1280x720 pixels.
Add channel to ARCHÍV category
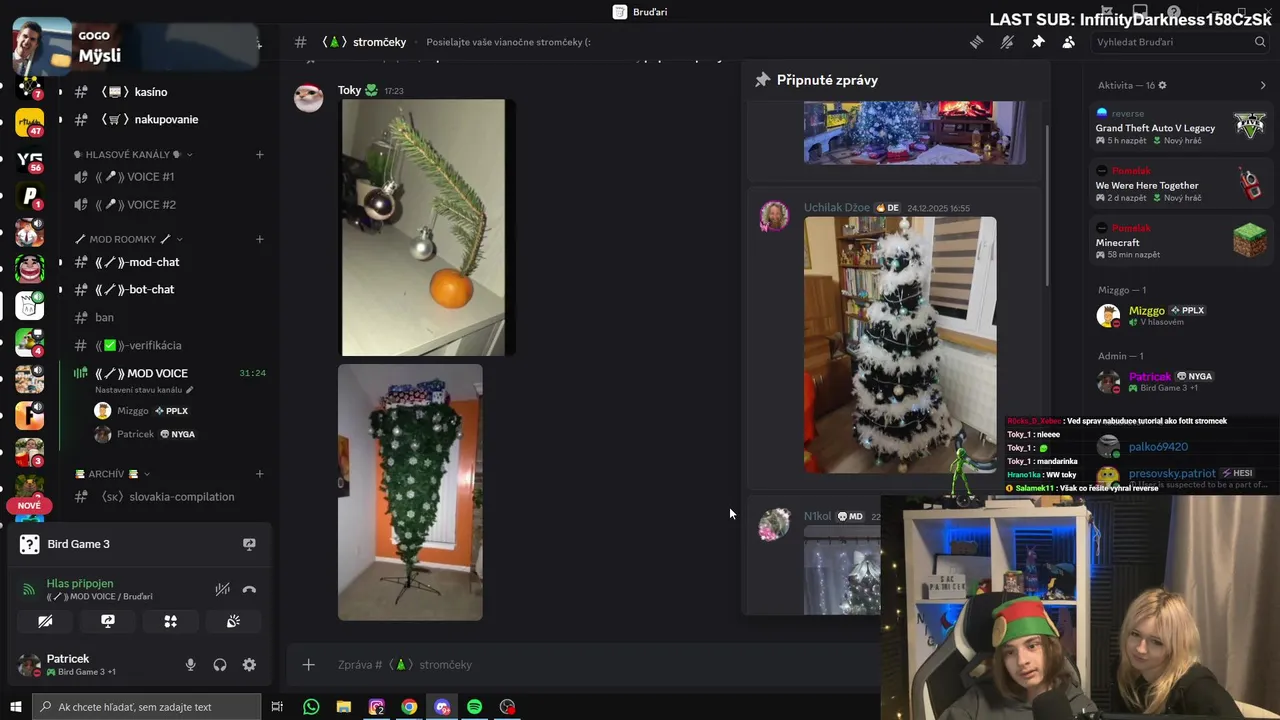(260, 474)
